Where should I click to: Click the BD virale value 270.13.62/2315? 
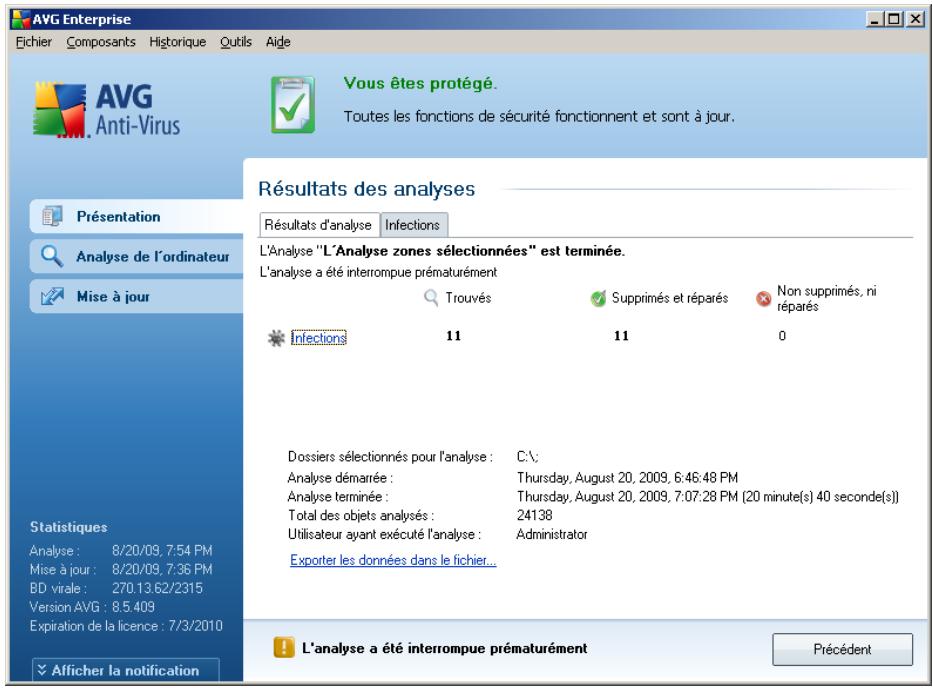click(x=157, y=589)
